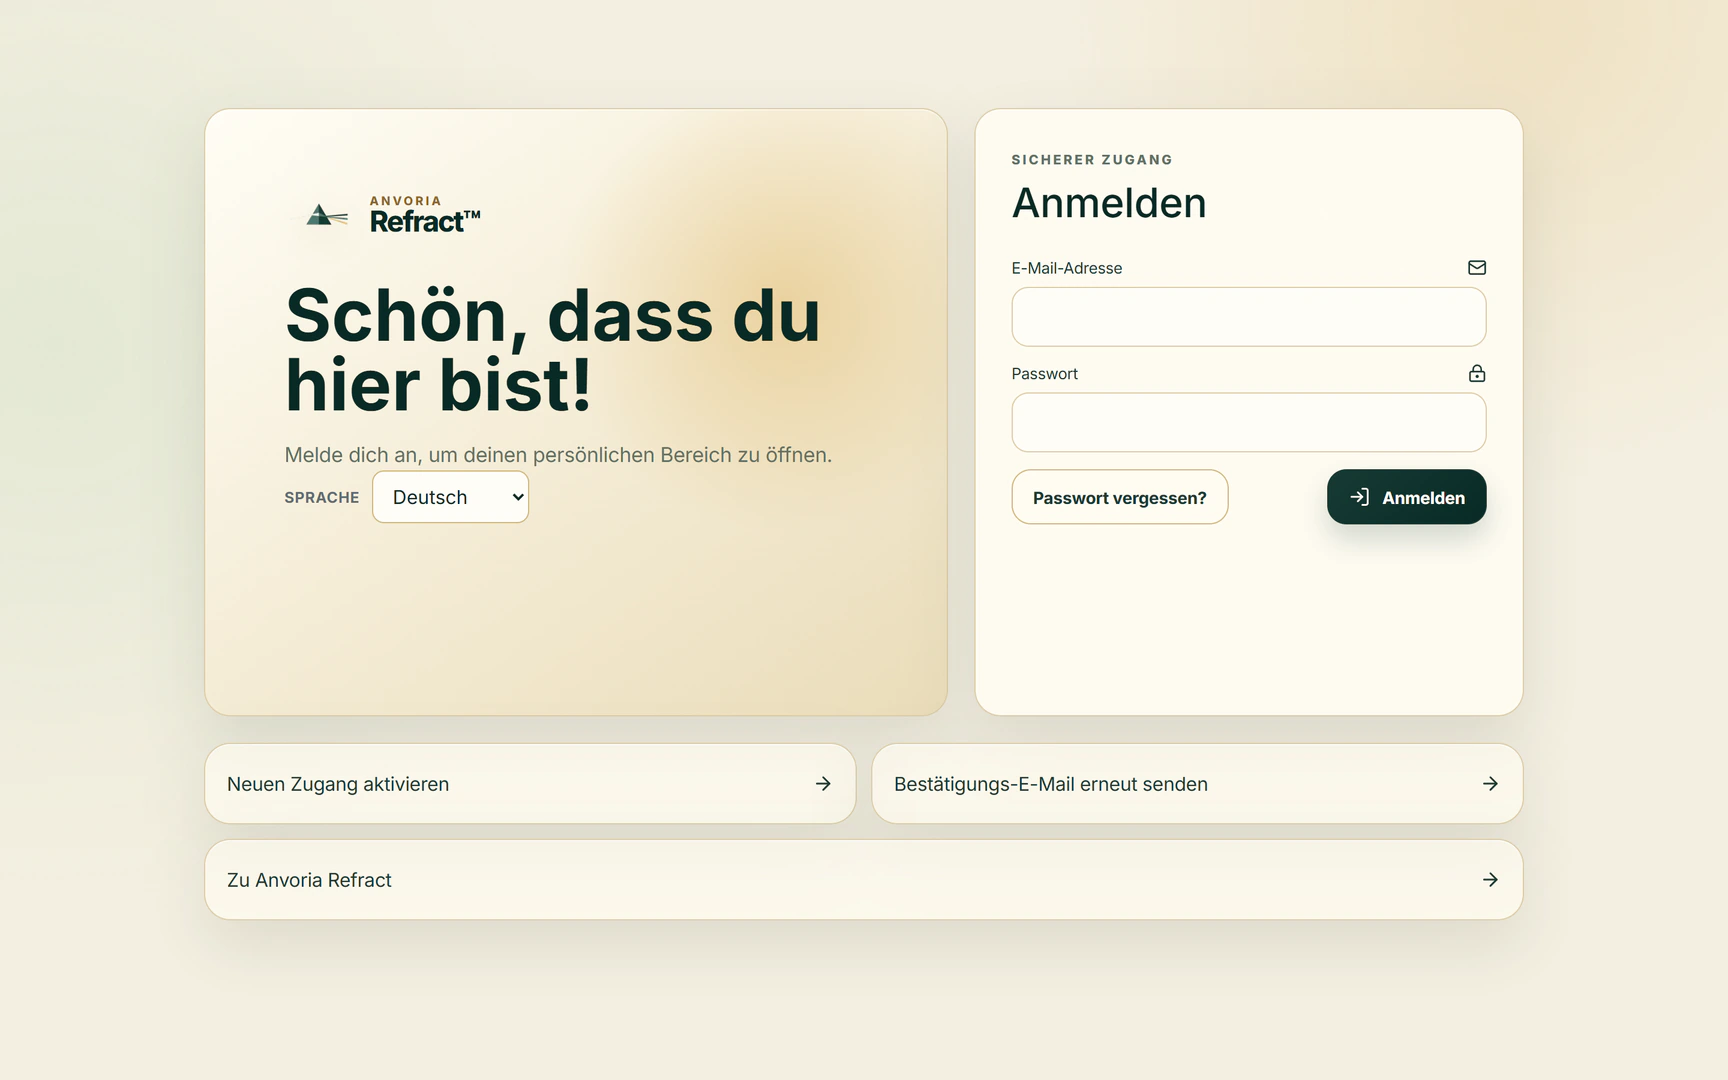Open the Sprache dropdown showing Deutsch
The width and height of the screenshot is (1728, 1080).
pyautogui.click(x=450, y=497)
